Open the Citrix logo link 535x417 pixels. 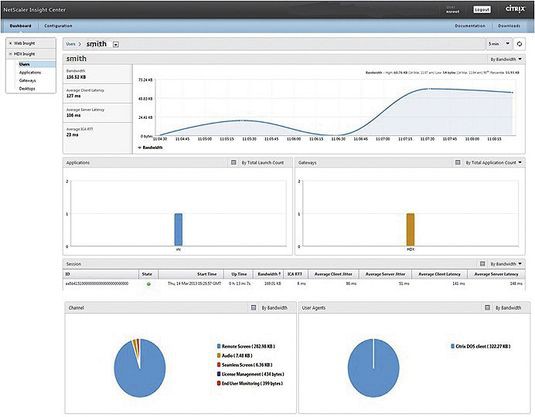[515, 9]
